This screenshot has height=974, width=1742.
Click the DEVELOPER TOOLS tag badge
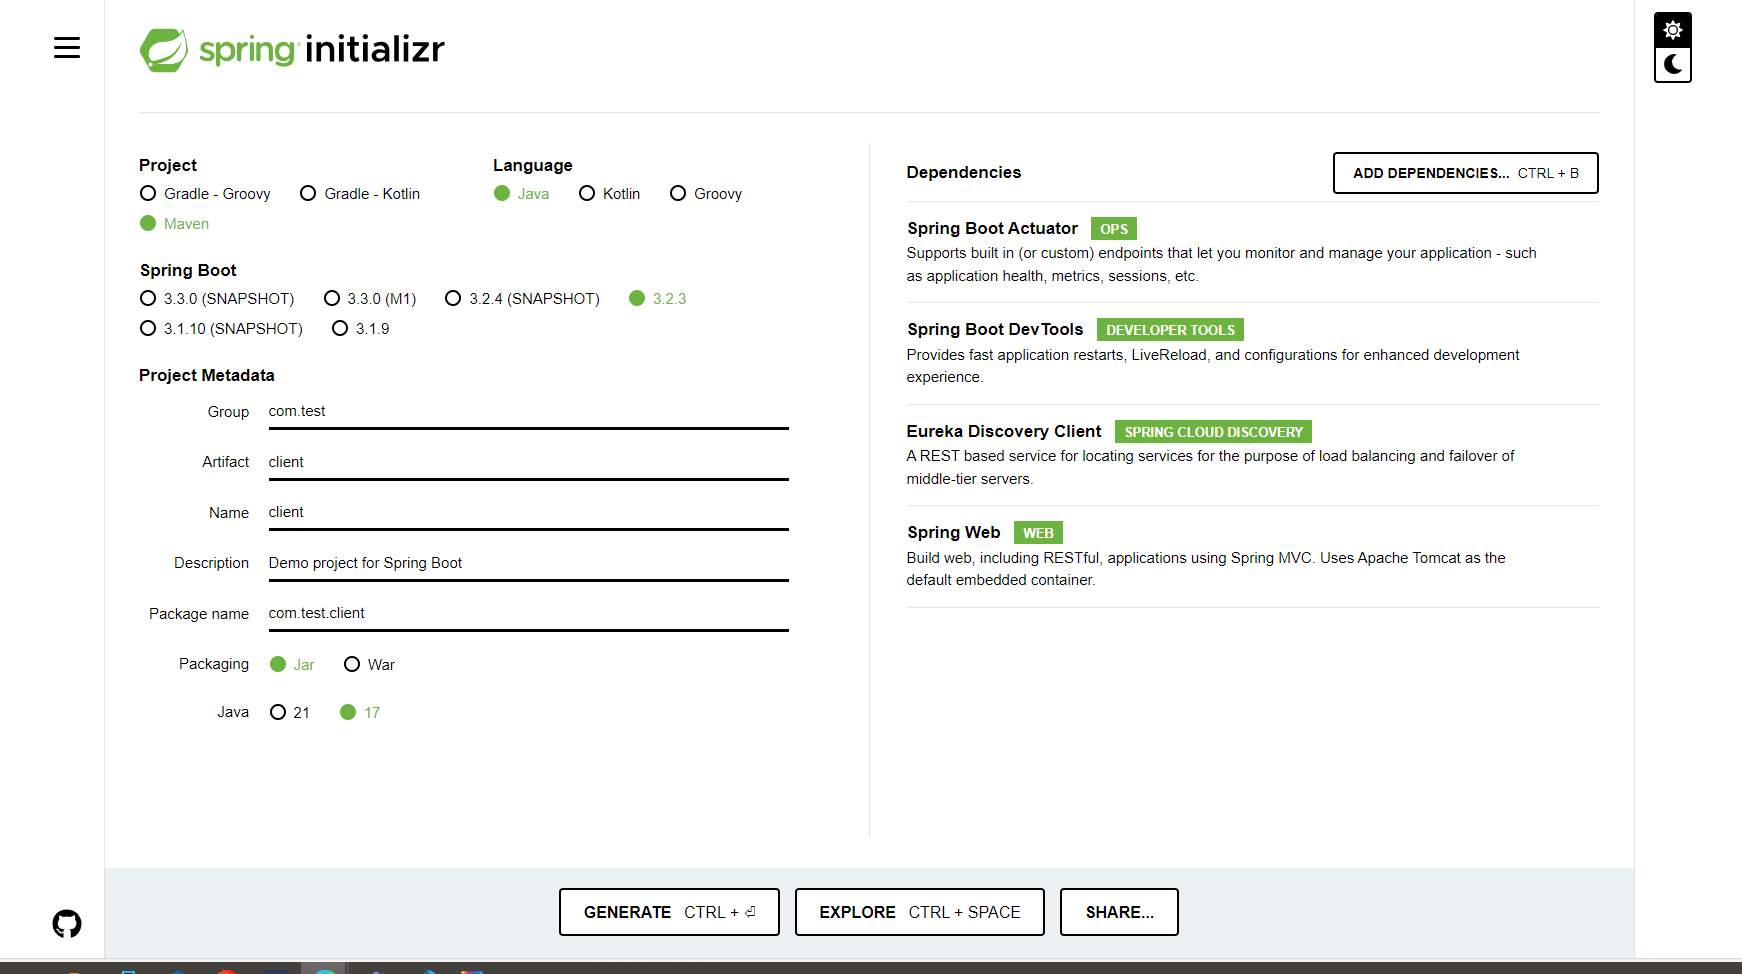1170,330
